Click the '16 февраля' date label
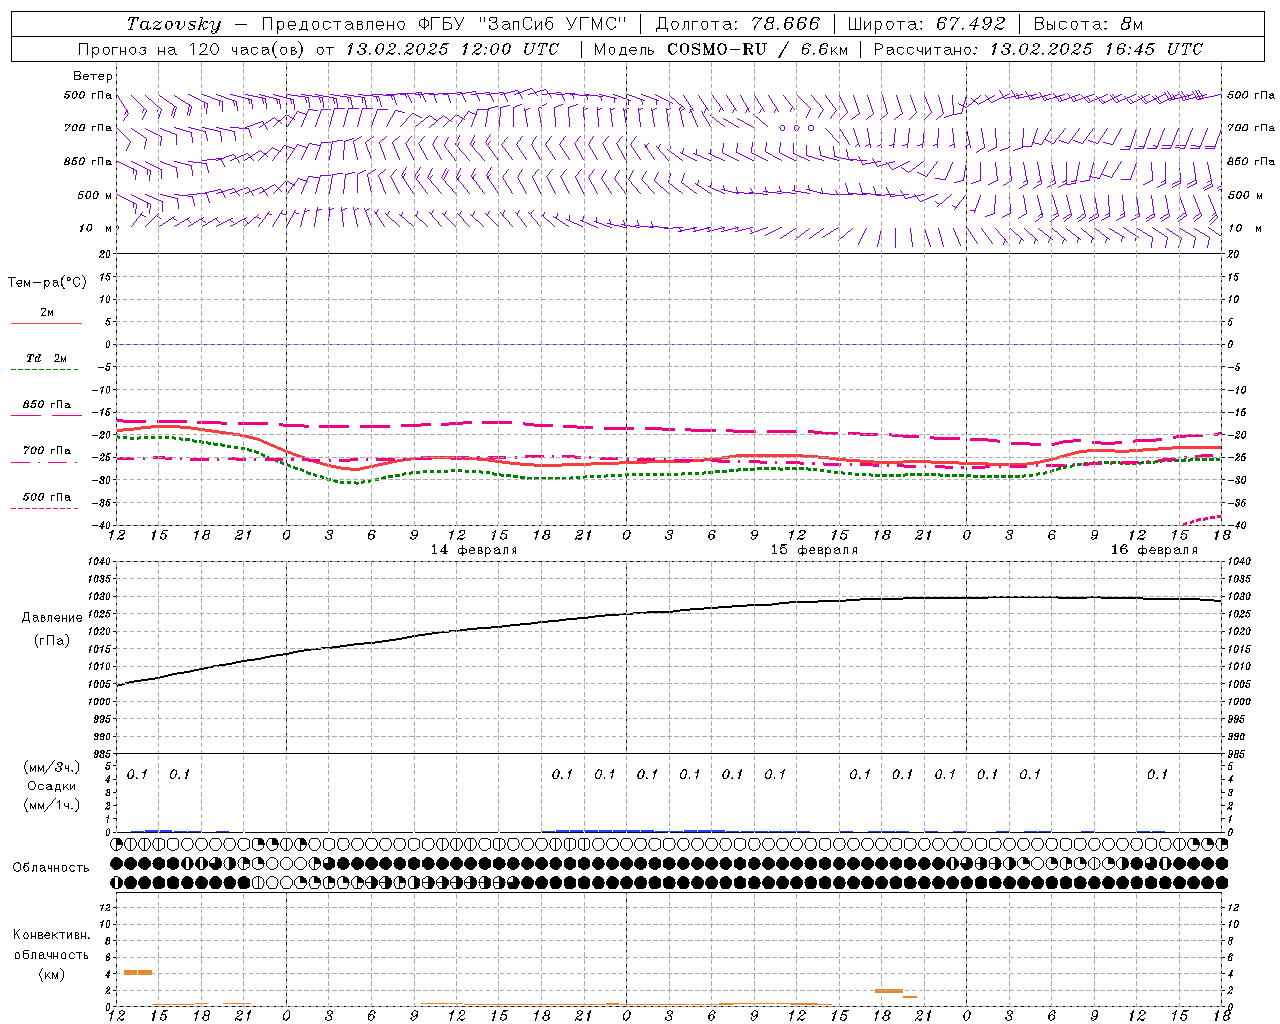The height and width of the screenshot is (1024, 1280). [x=1154, y=550]
